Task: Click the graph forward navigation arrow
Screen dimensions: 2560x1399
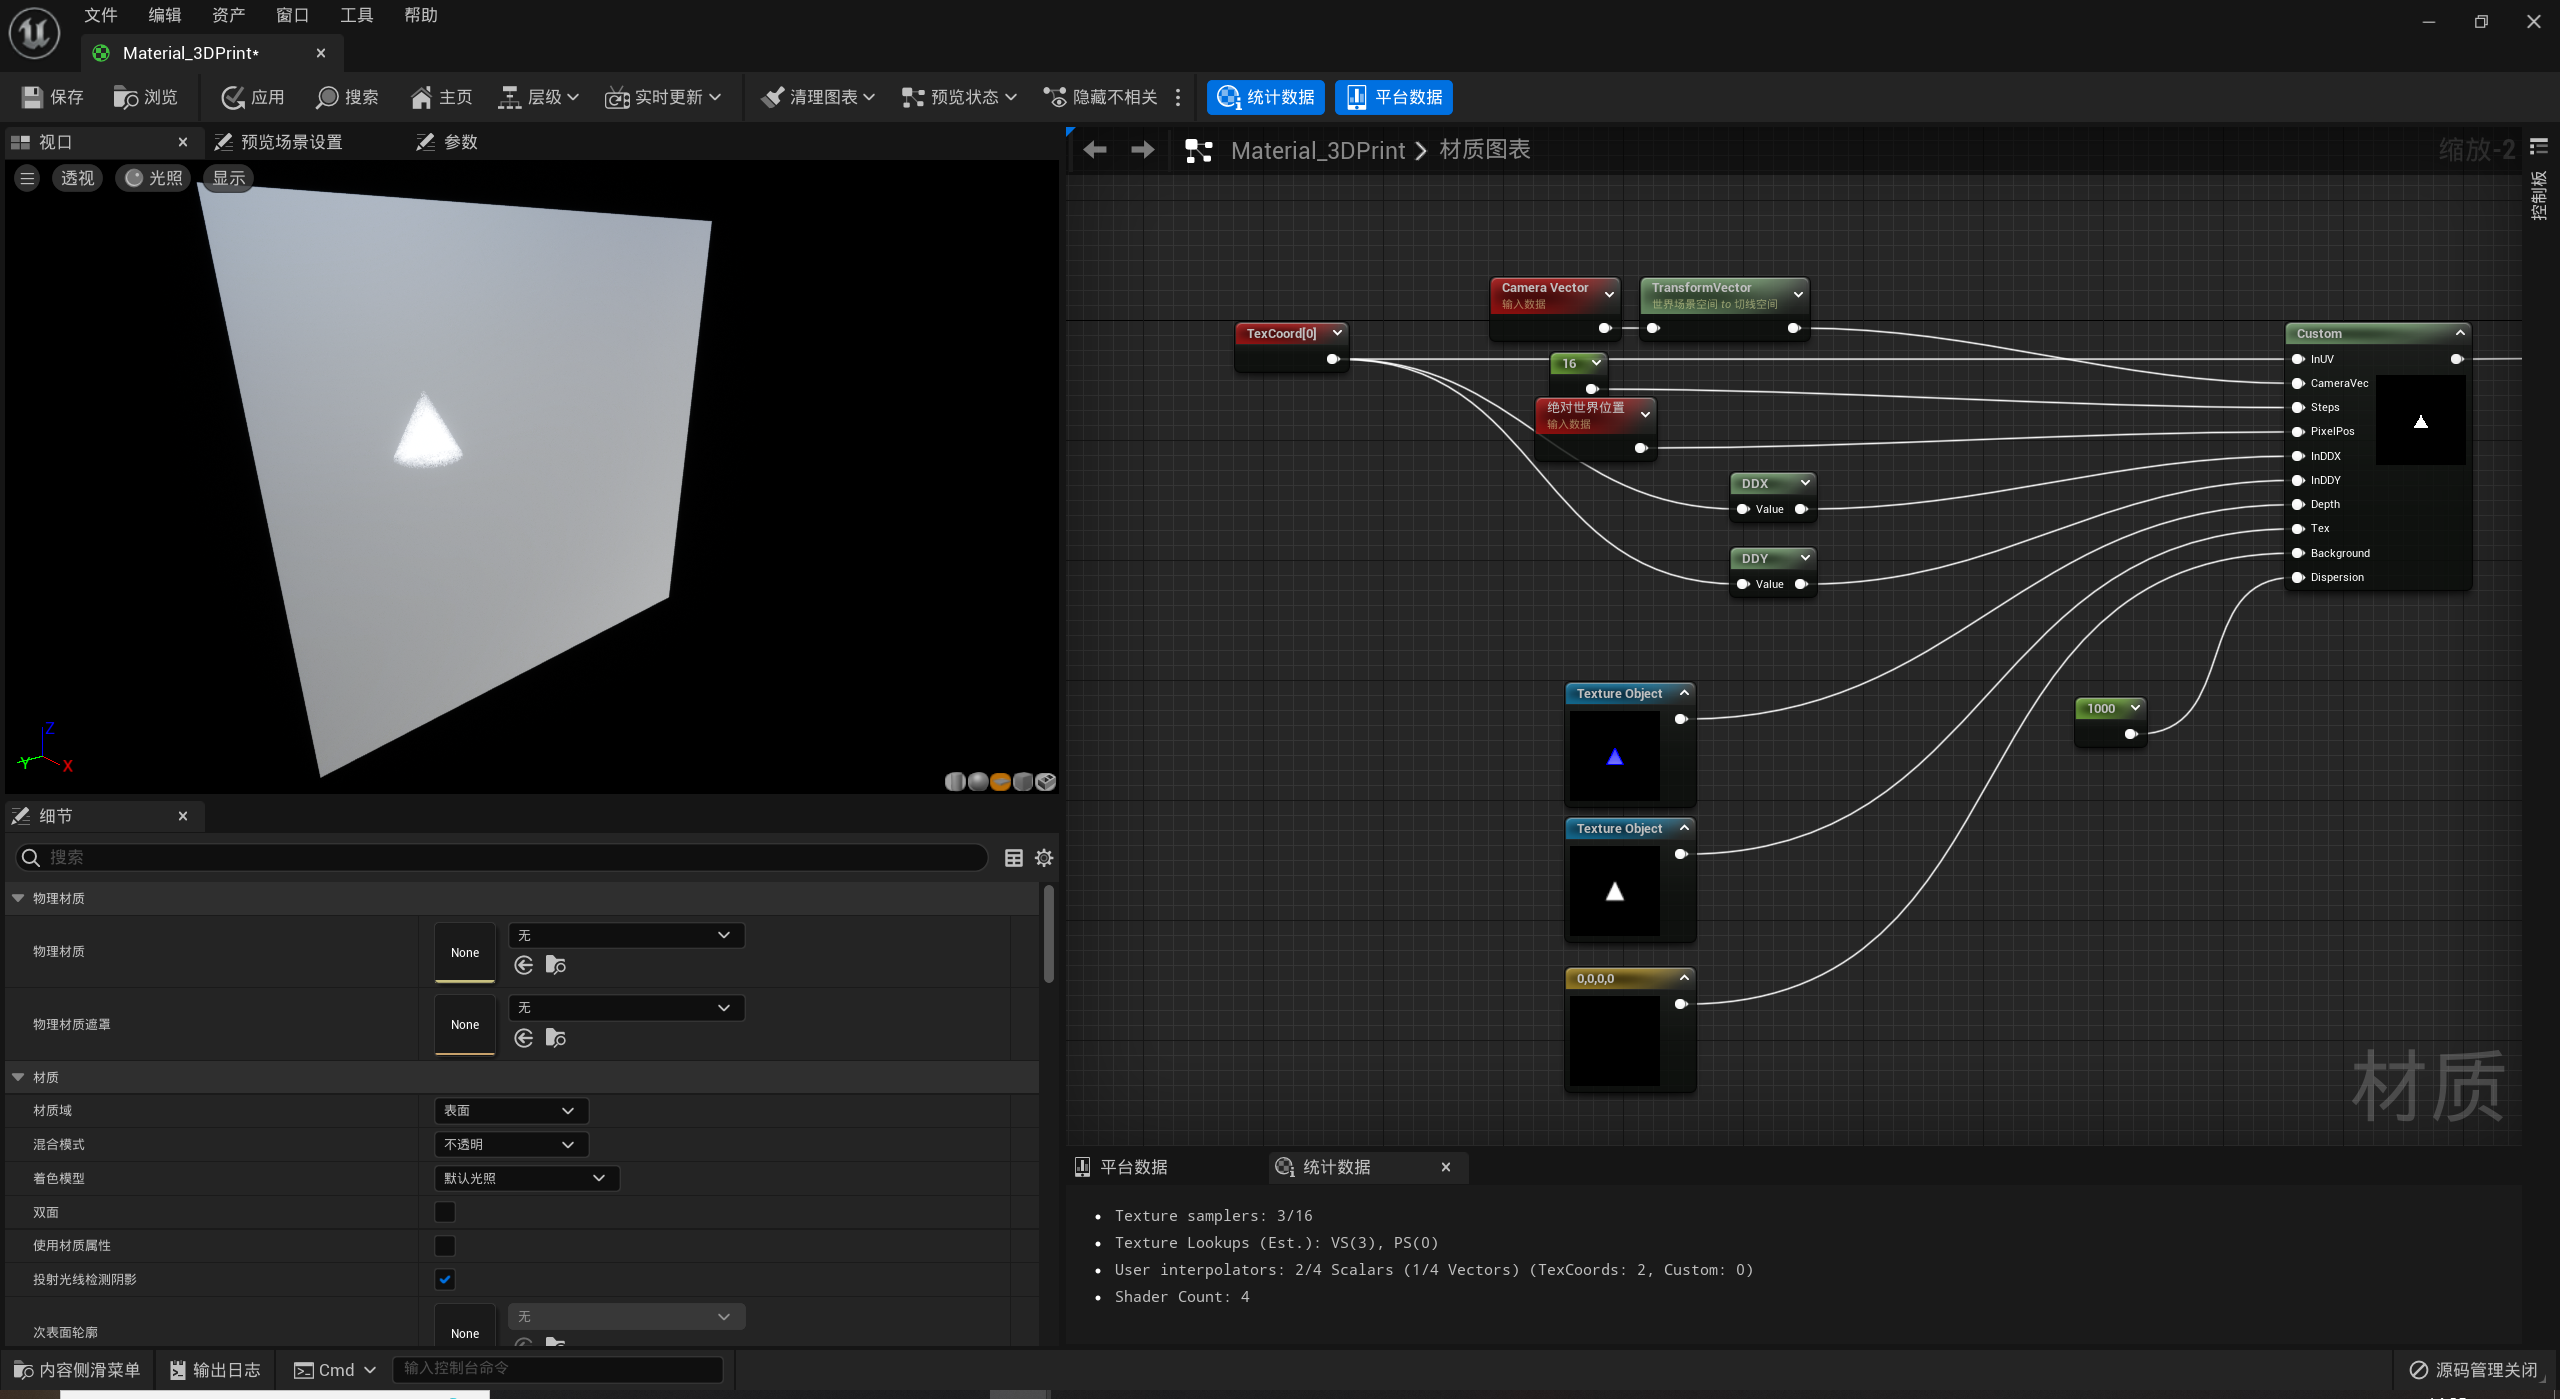Action: click(1142, 150)
